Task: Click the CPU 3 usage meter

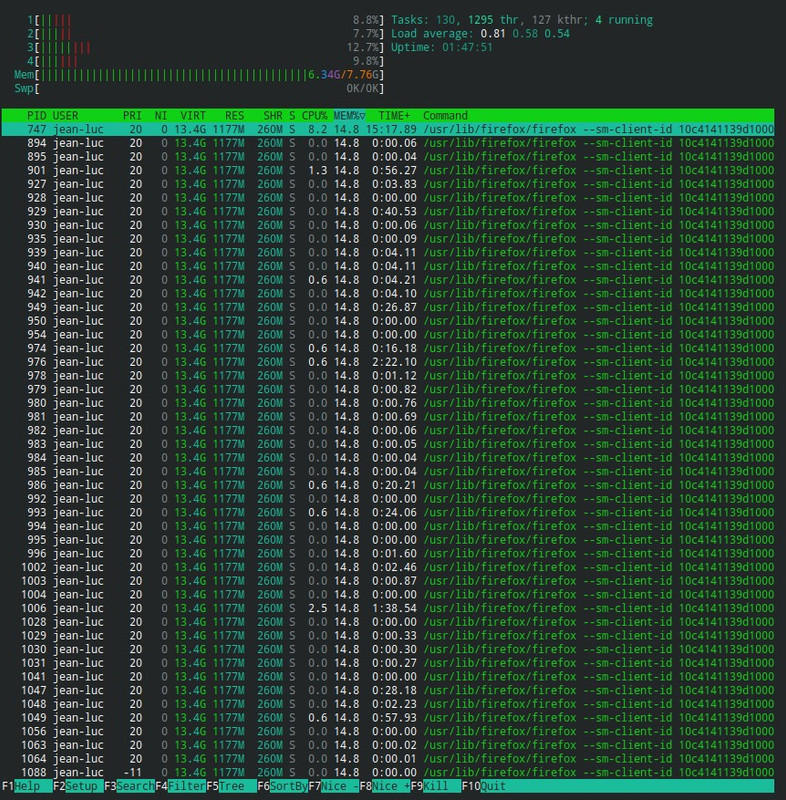Action: pos(206,47)
